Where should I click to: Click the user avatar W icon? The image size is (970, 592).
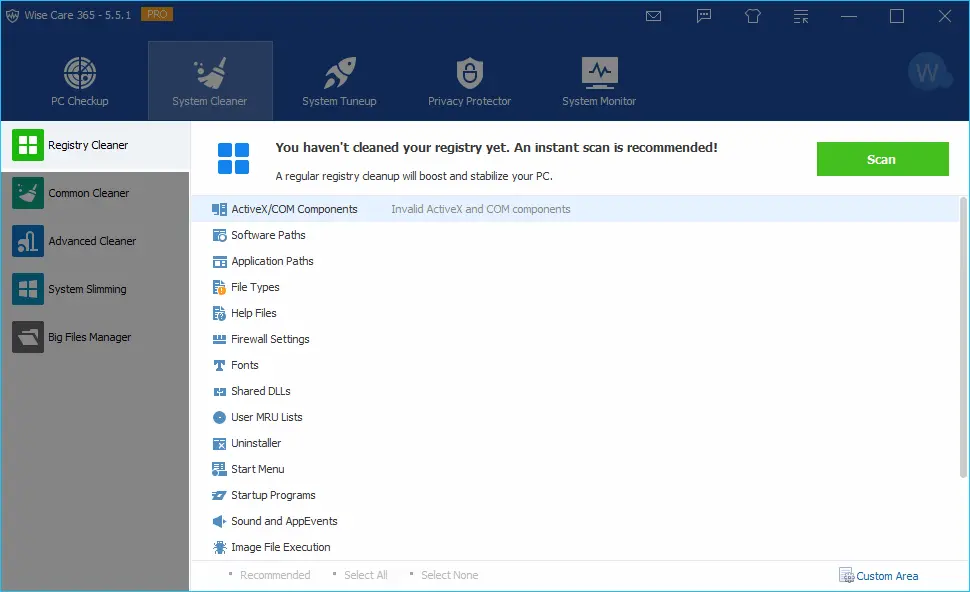pos(928,73)
